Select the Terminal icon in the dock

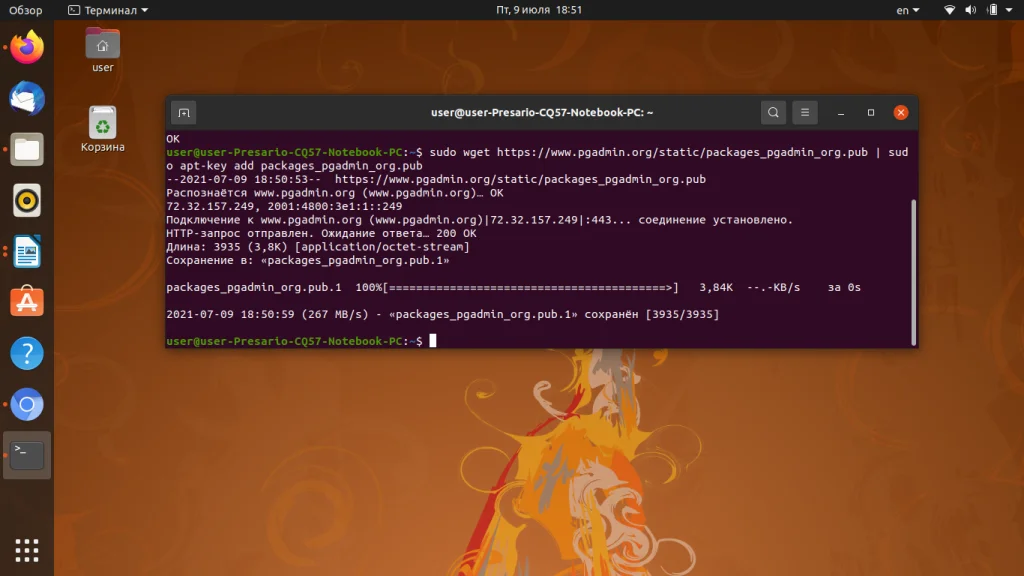pos(25,455)
